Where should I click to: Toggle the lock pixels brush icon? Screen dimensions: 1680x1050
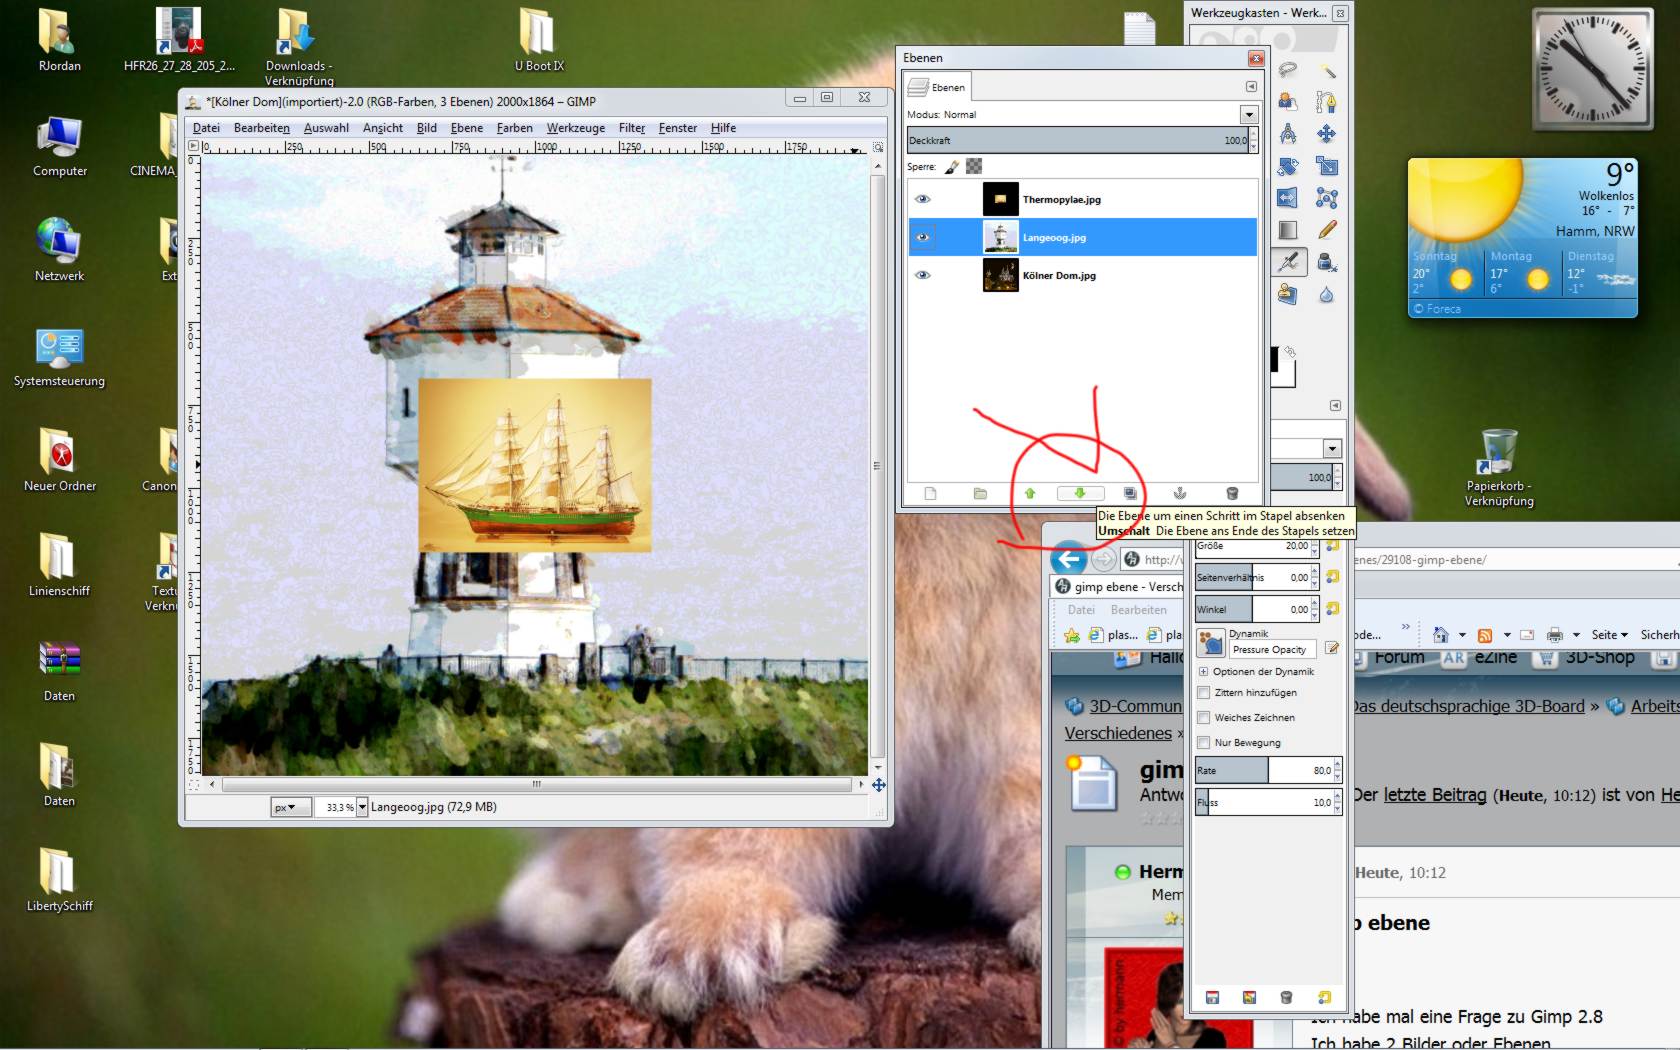952,167
